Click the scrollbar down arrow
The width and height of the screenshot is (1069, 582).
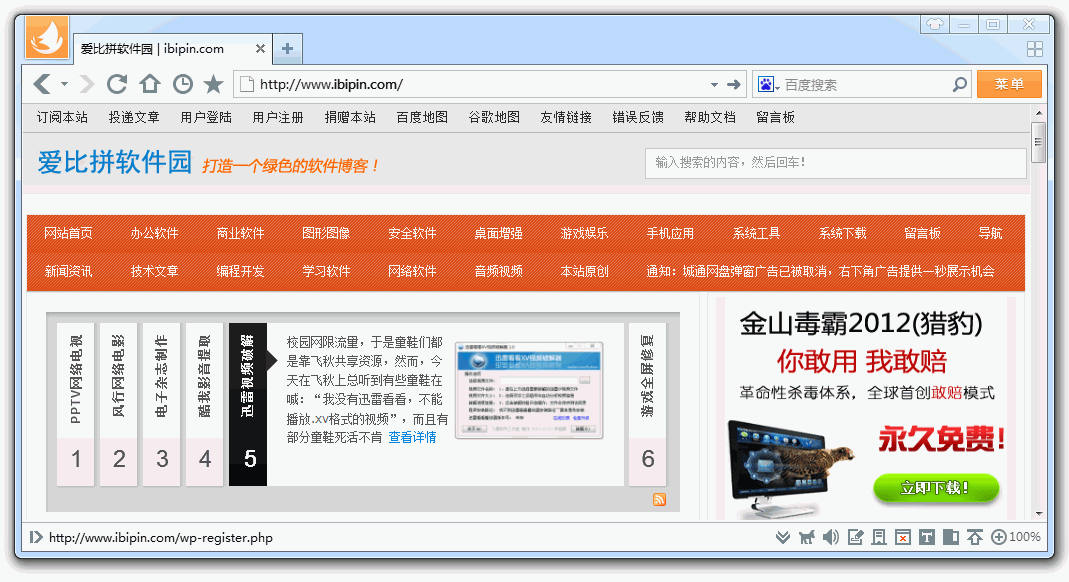[1038, 513]
